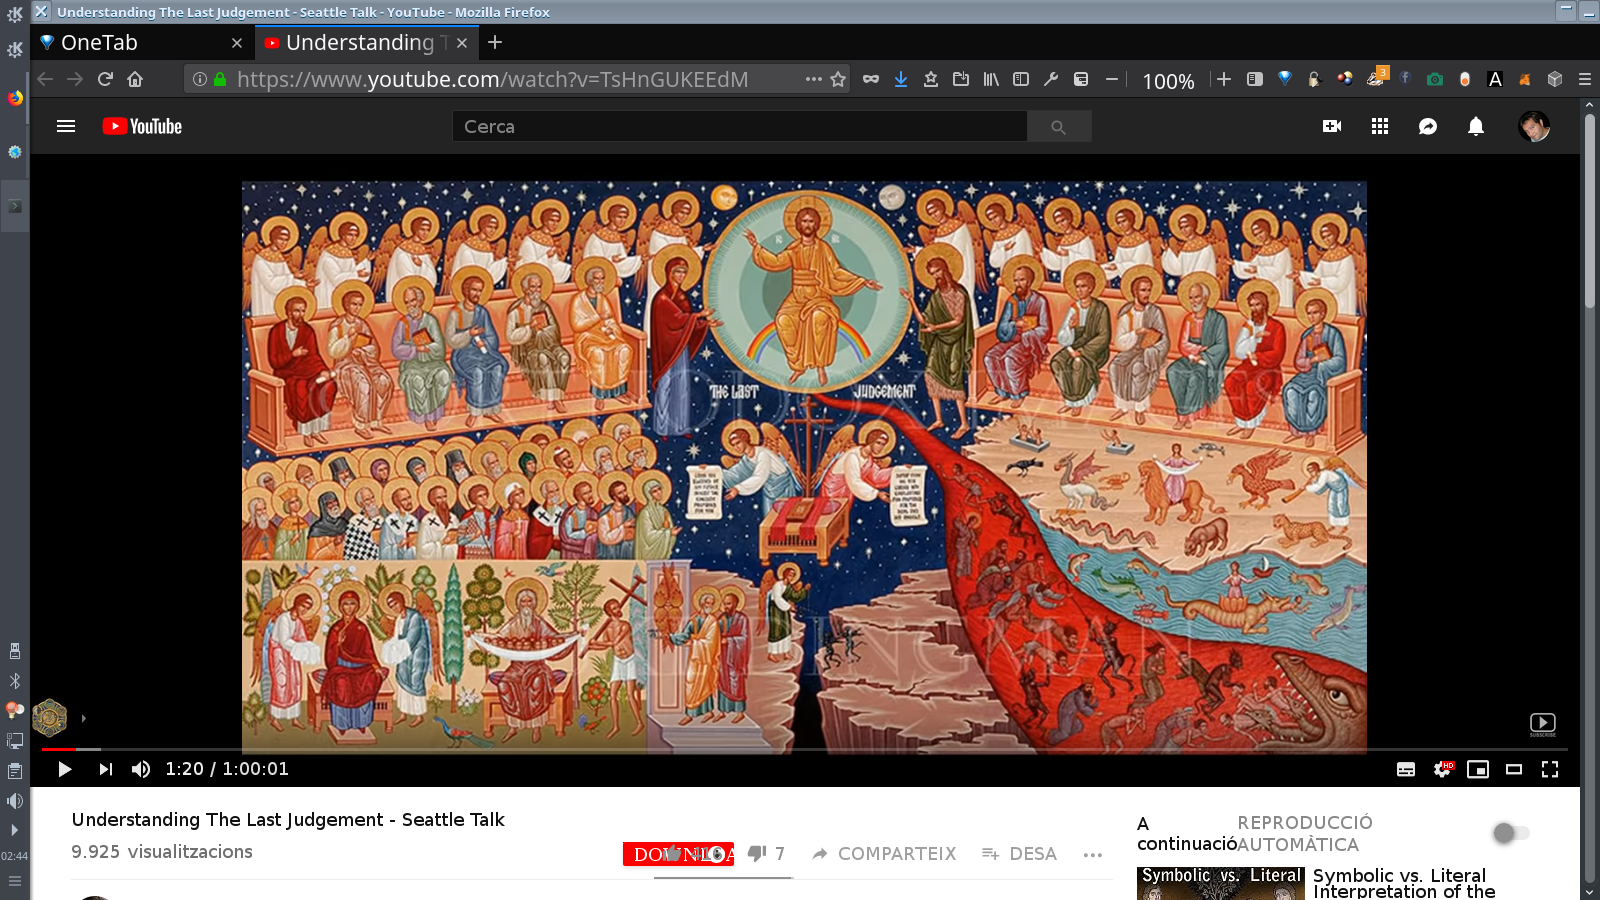Close the OneTab tab
Image resolution: width=1600 pixels, height=900 pixels.
237,43
